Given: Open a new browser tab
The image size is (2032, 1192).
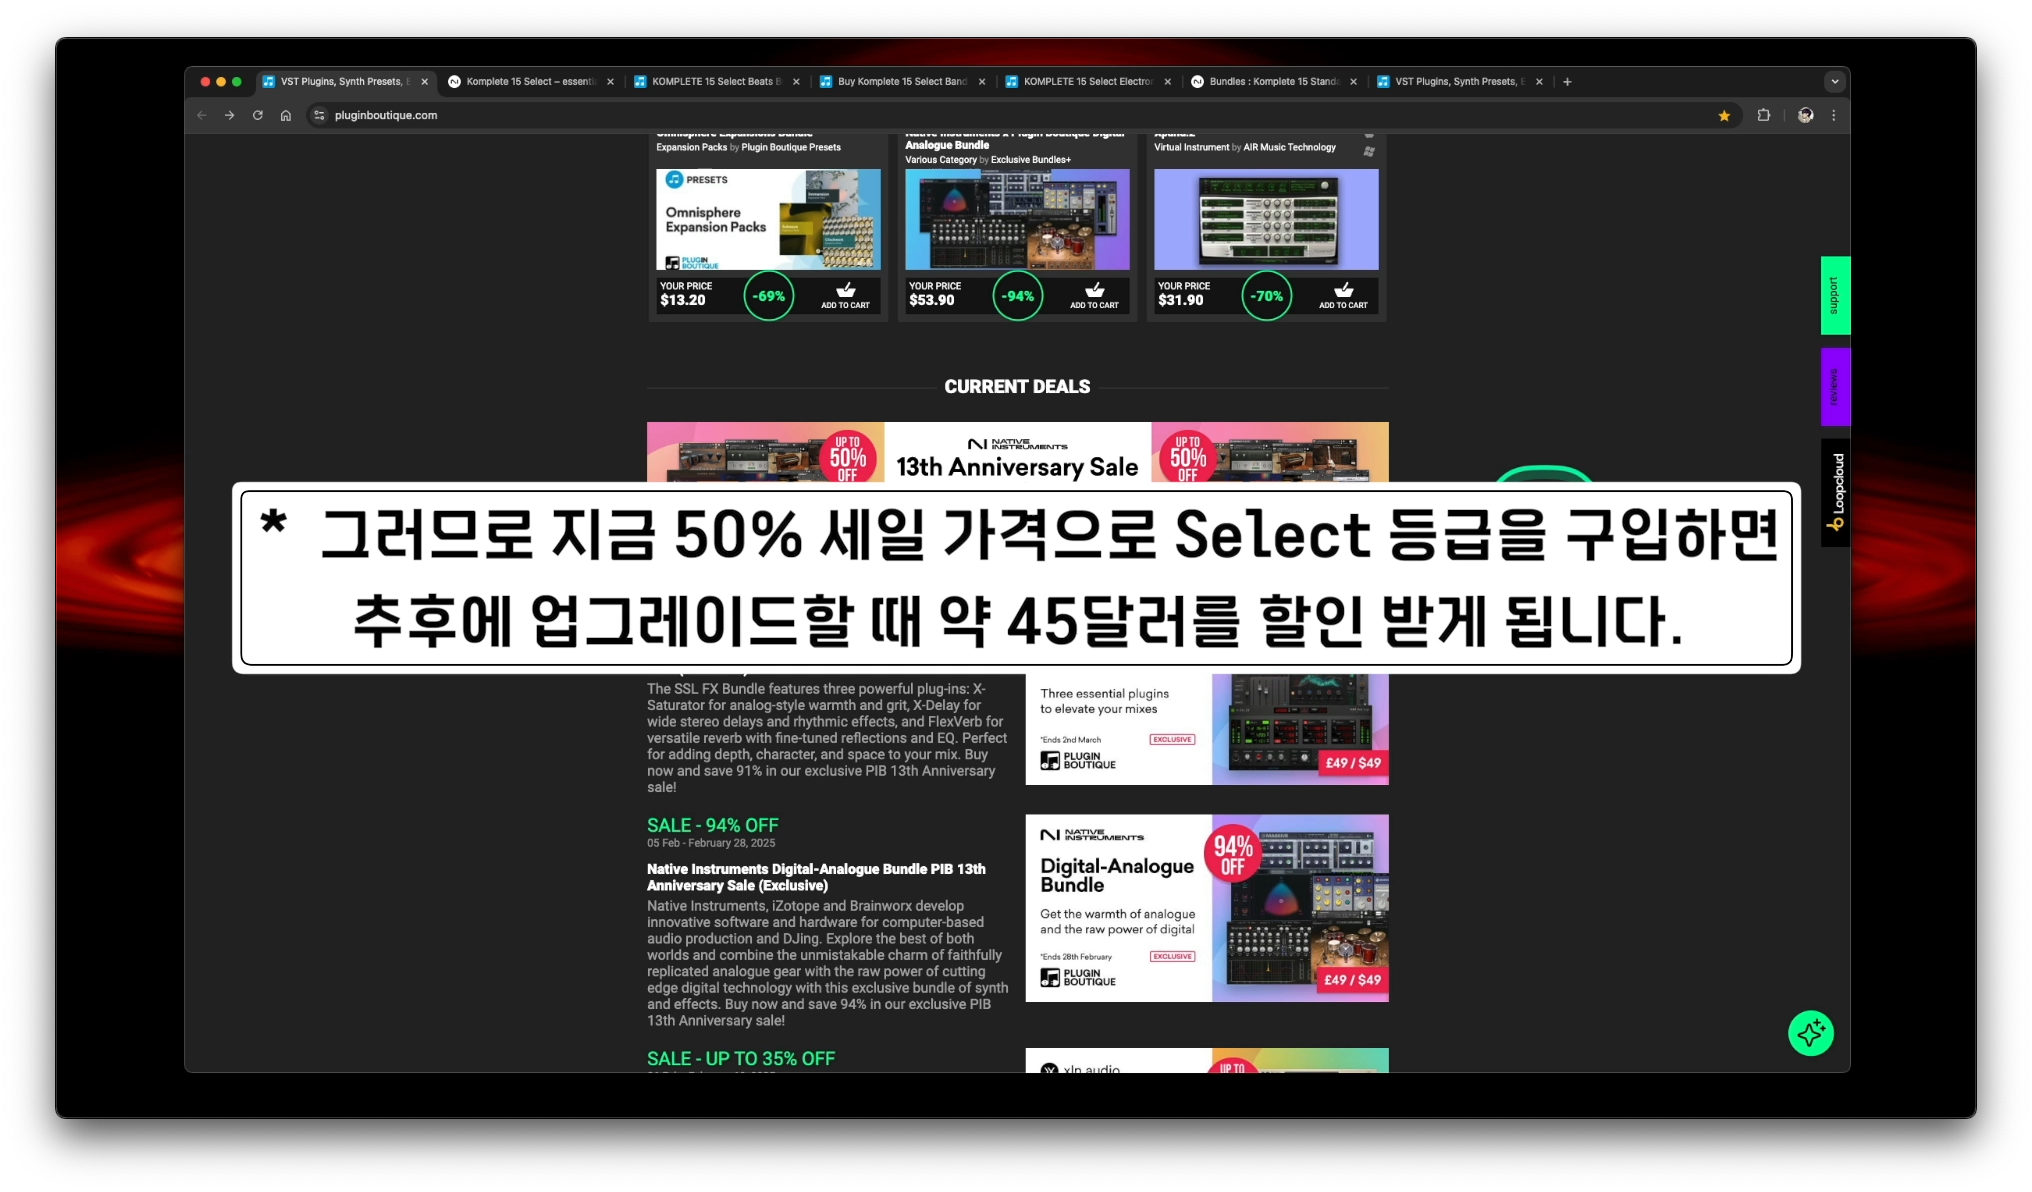Looking at the screenshot, I should pyautogui.click(x=1567, y=82).
